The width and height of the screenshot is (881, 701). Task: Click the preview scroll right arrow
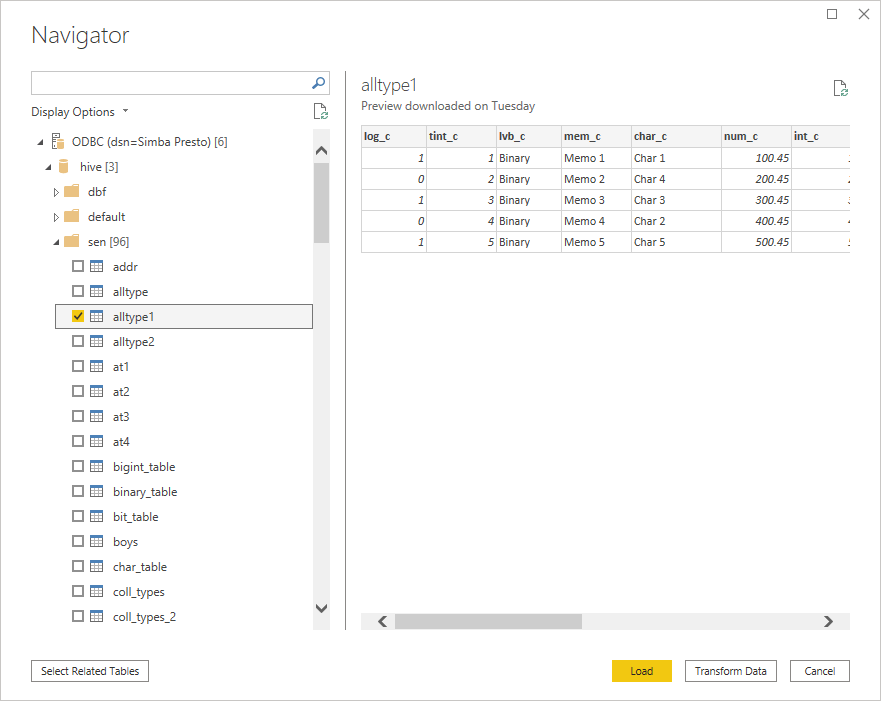pos(828,621)
